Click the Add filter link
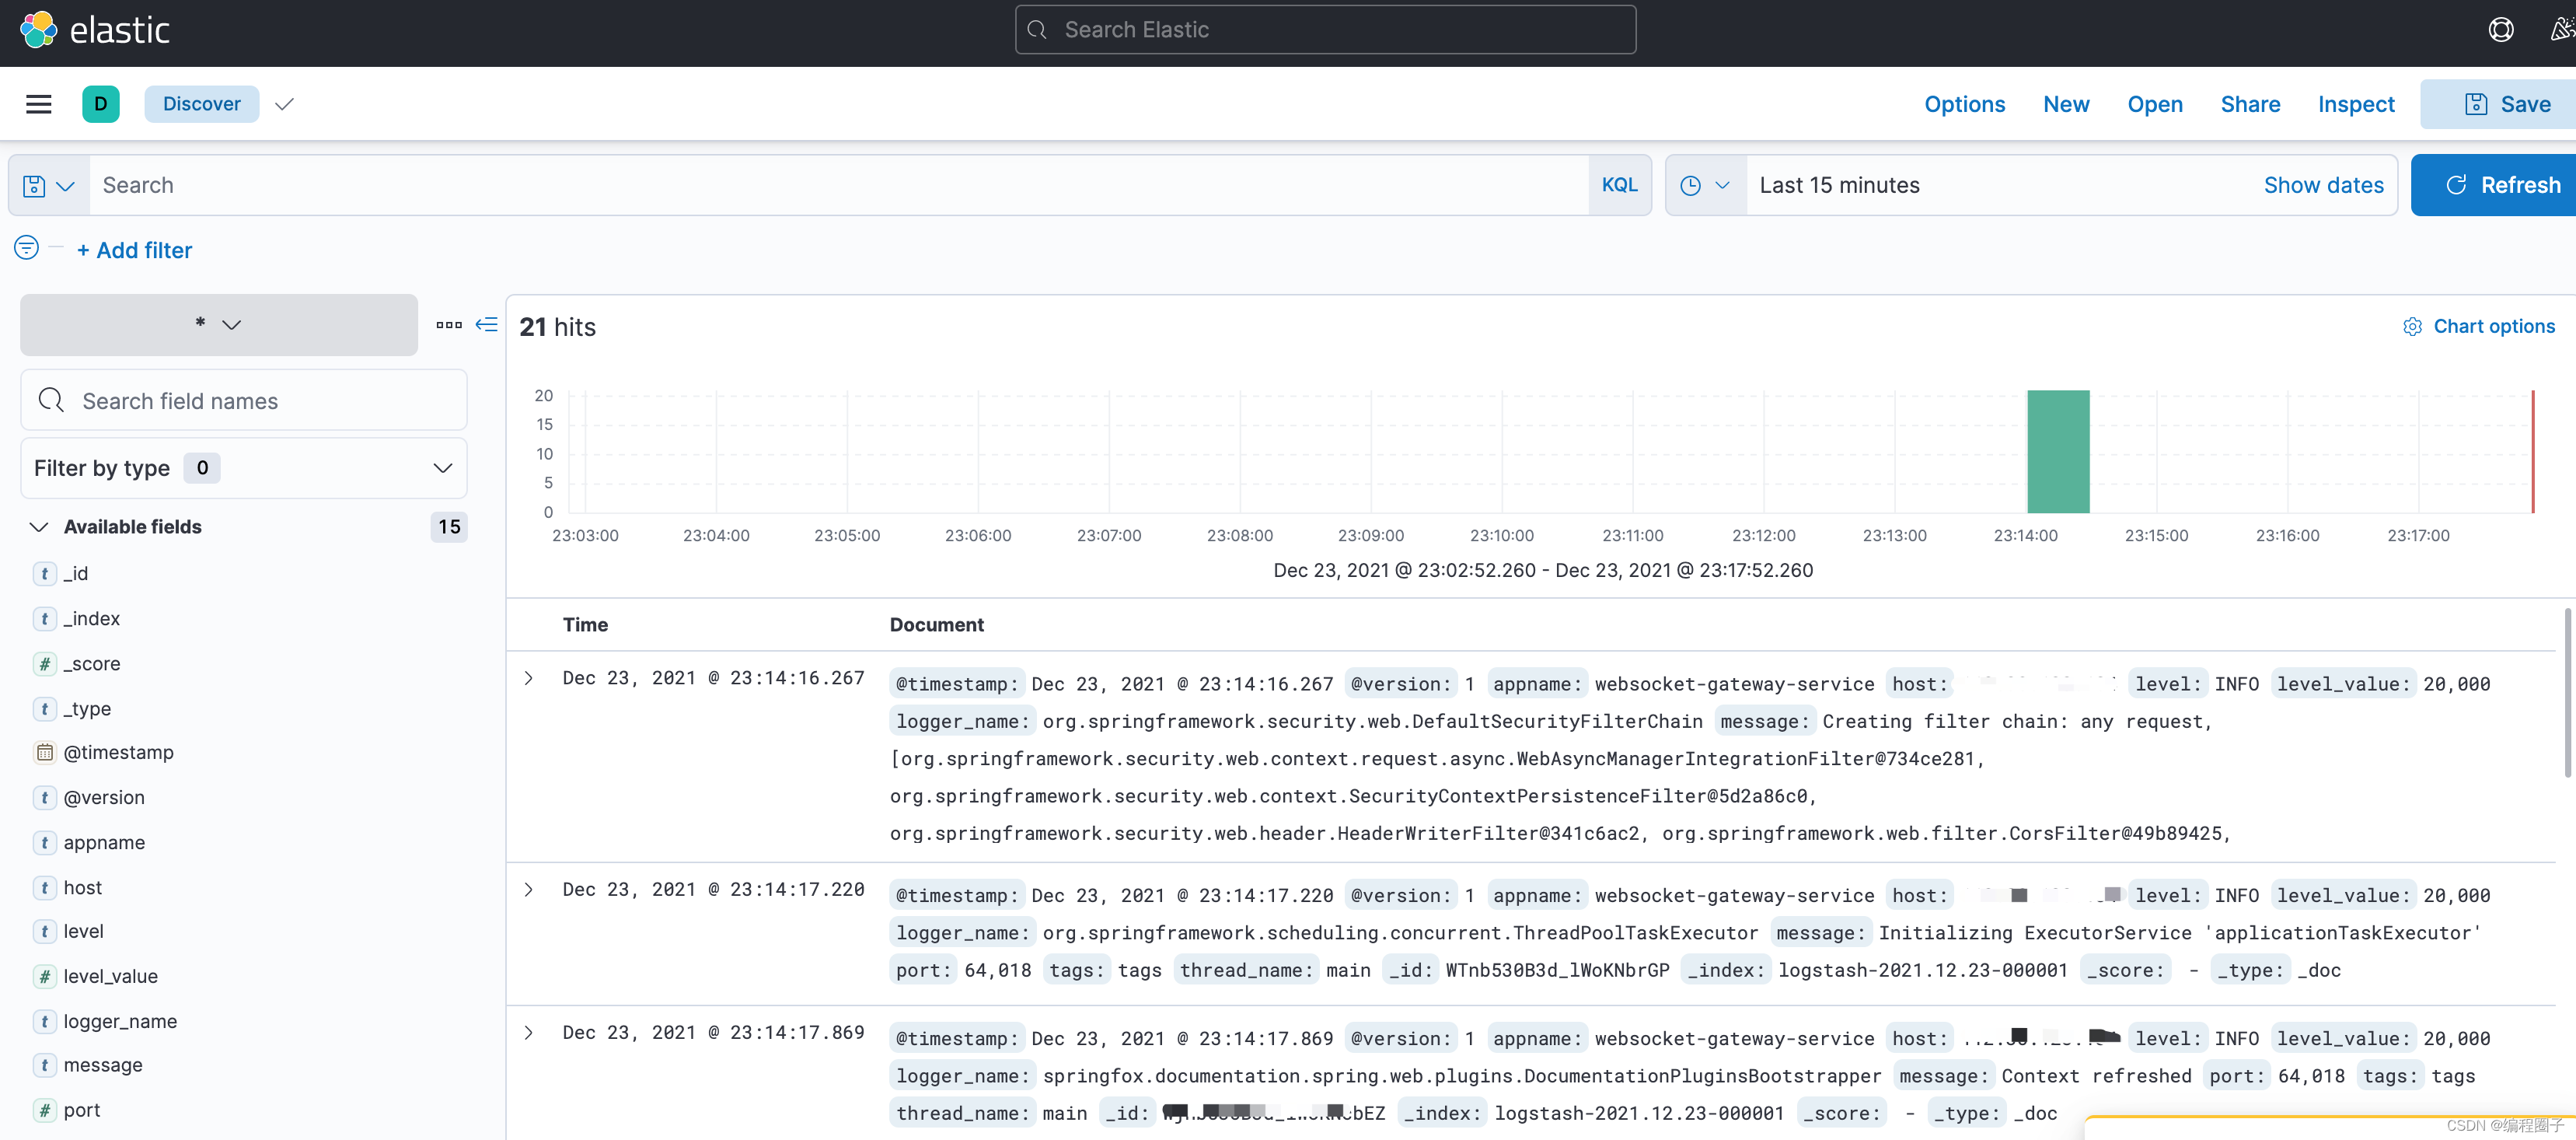 coord(134,250)
